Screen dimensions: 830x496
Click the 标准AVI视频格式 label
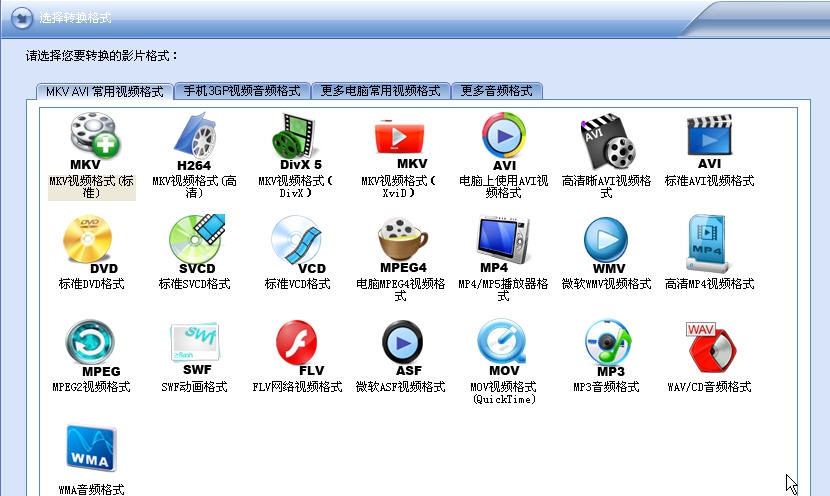point(709,181)
